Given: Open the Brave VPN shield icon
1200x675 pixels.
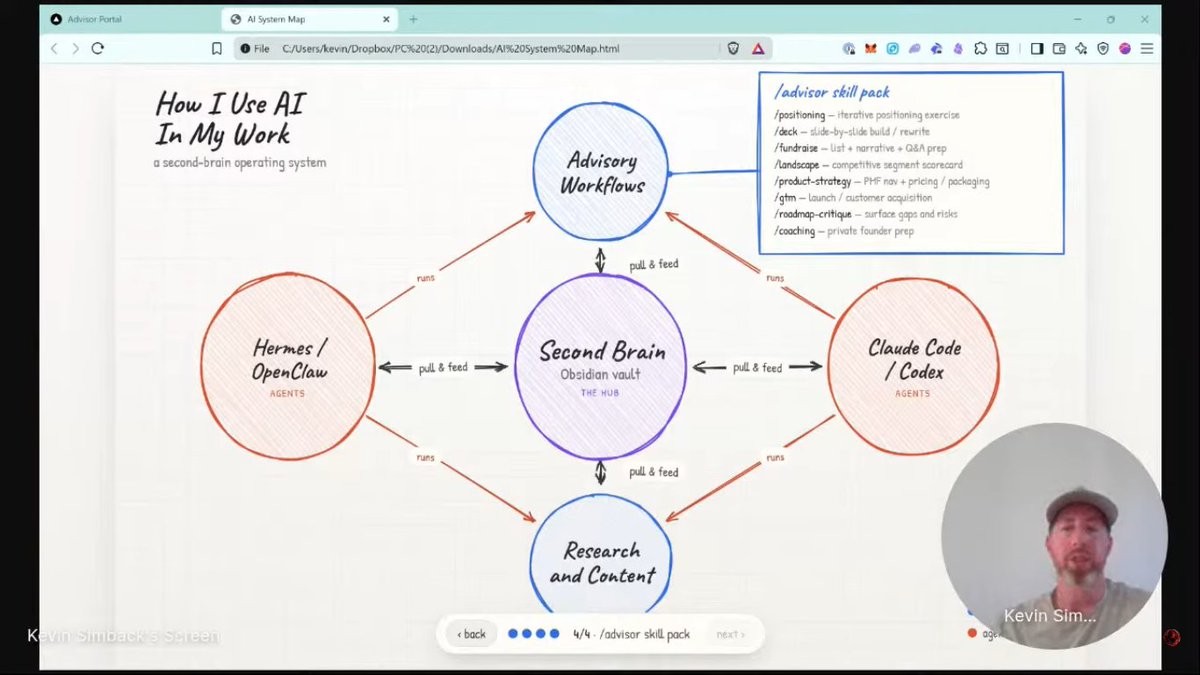Looking at the screenshot, I should point(1103,48).
